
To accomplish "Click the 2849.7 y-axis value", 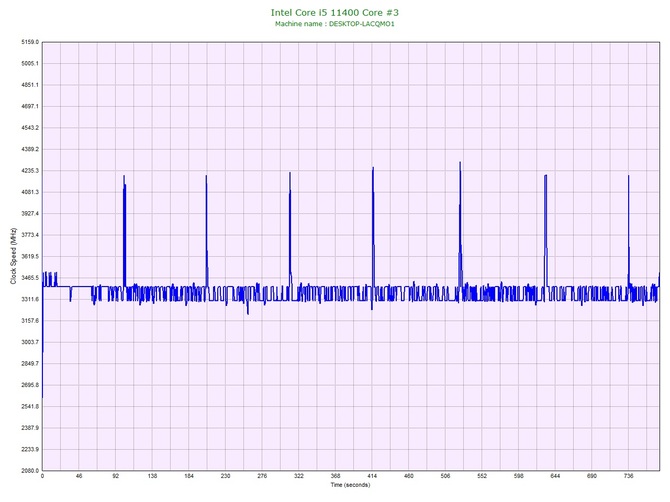I will pyautogui.click(x=30, y=364).
